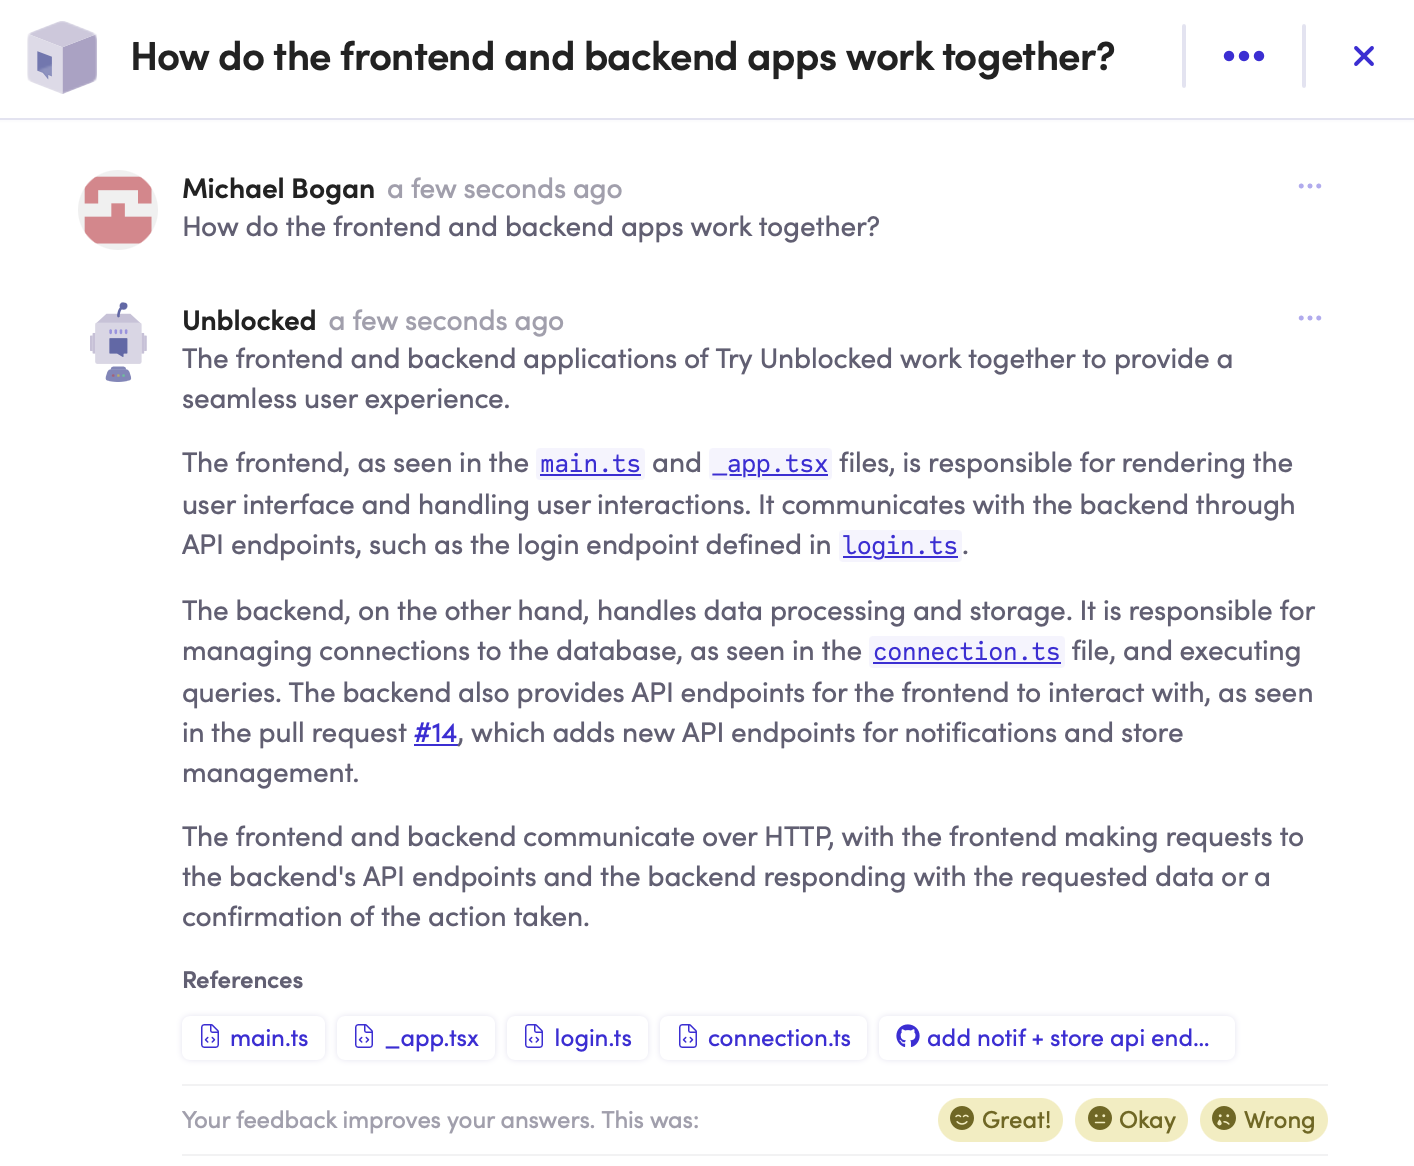Click the main.ts reference file icon

(x=210, y=1037)
